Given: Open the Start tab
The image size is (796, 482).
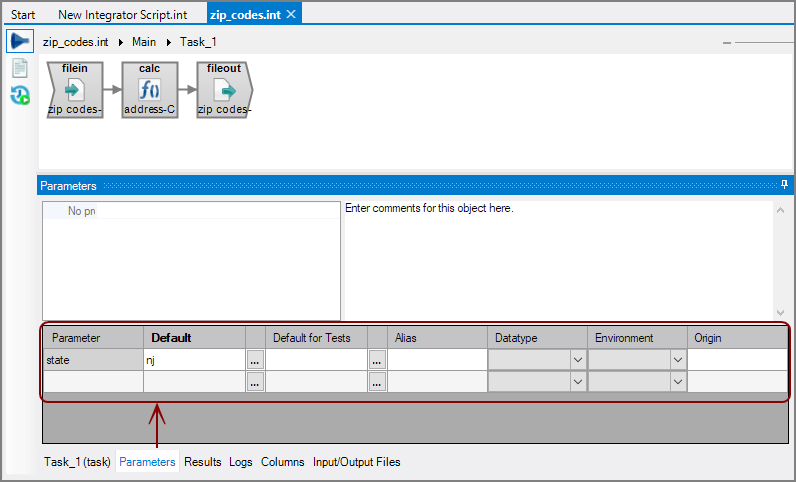Looking at the screenshot, I should tap(23, 15).
